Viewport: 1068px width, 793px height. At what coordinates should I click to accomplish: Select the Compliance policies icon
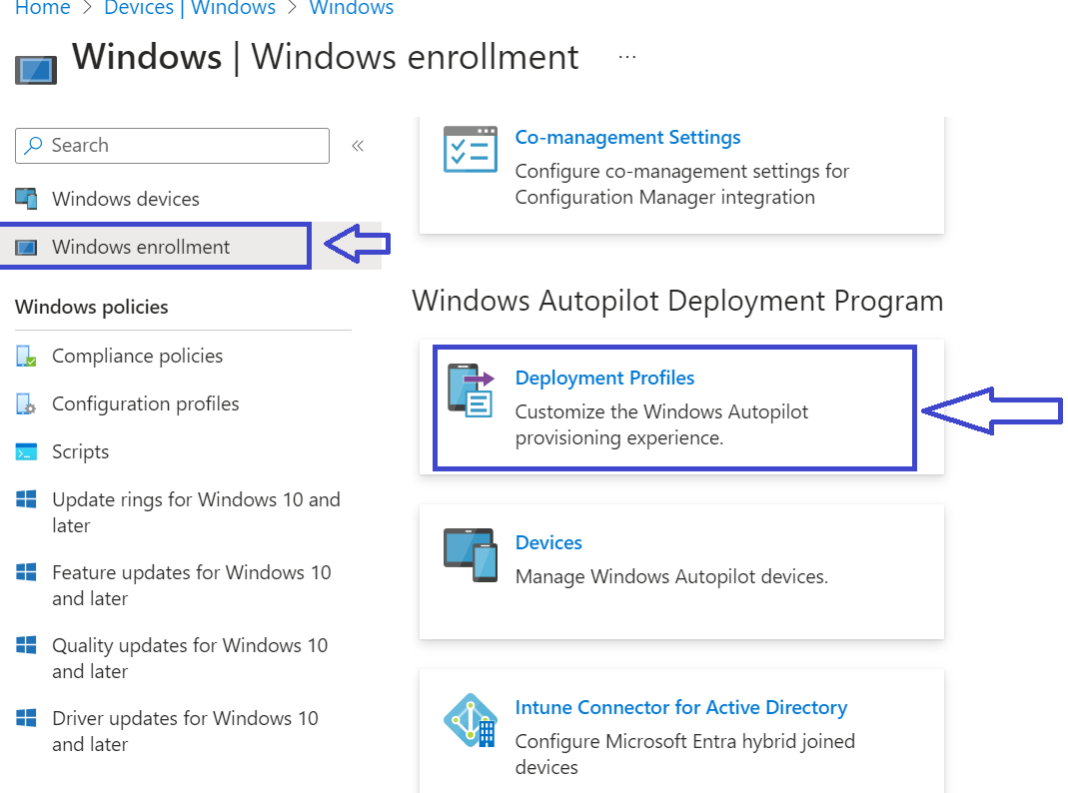pos(28,355)
